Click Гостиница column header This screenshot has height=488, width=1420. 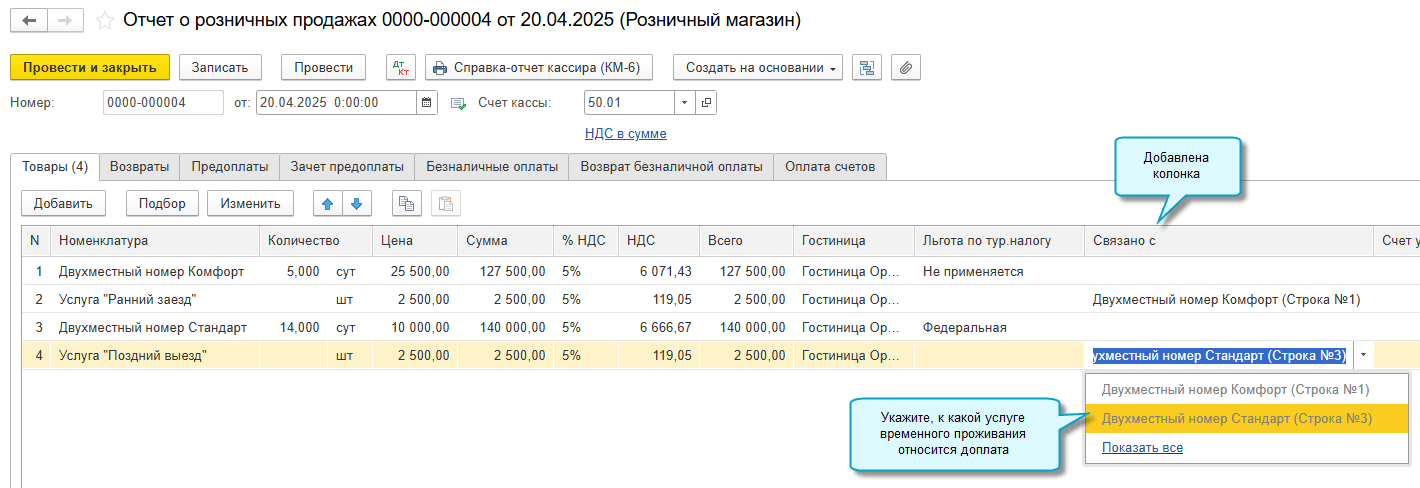(854, 240)
